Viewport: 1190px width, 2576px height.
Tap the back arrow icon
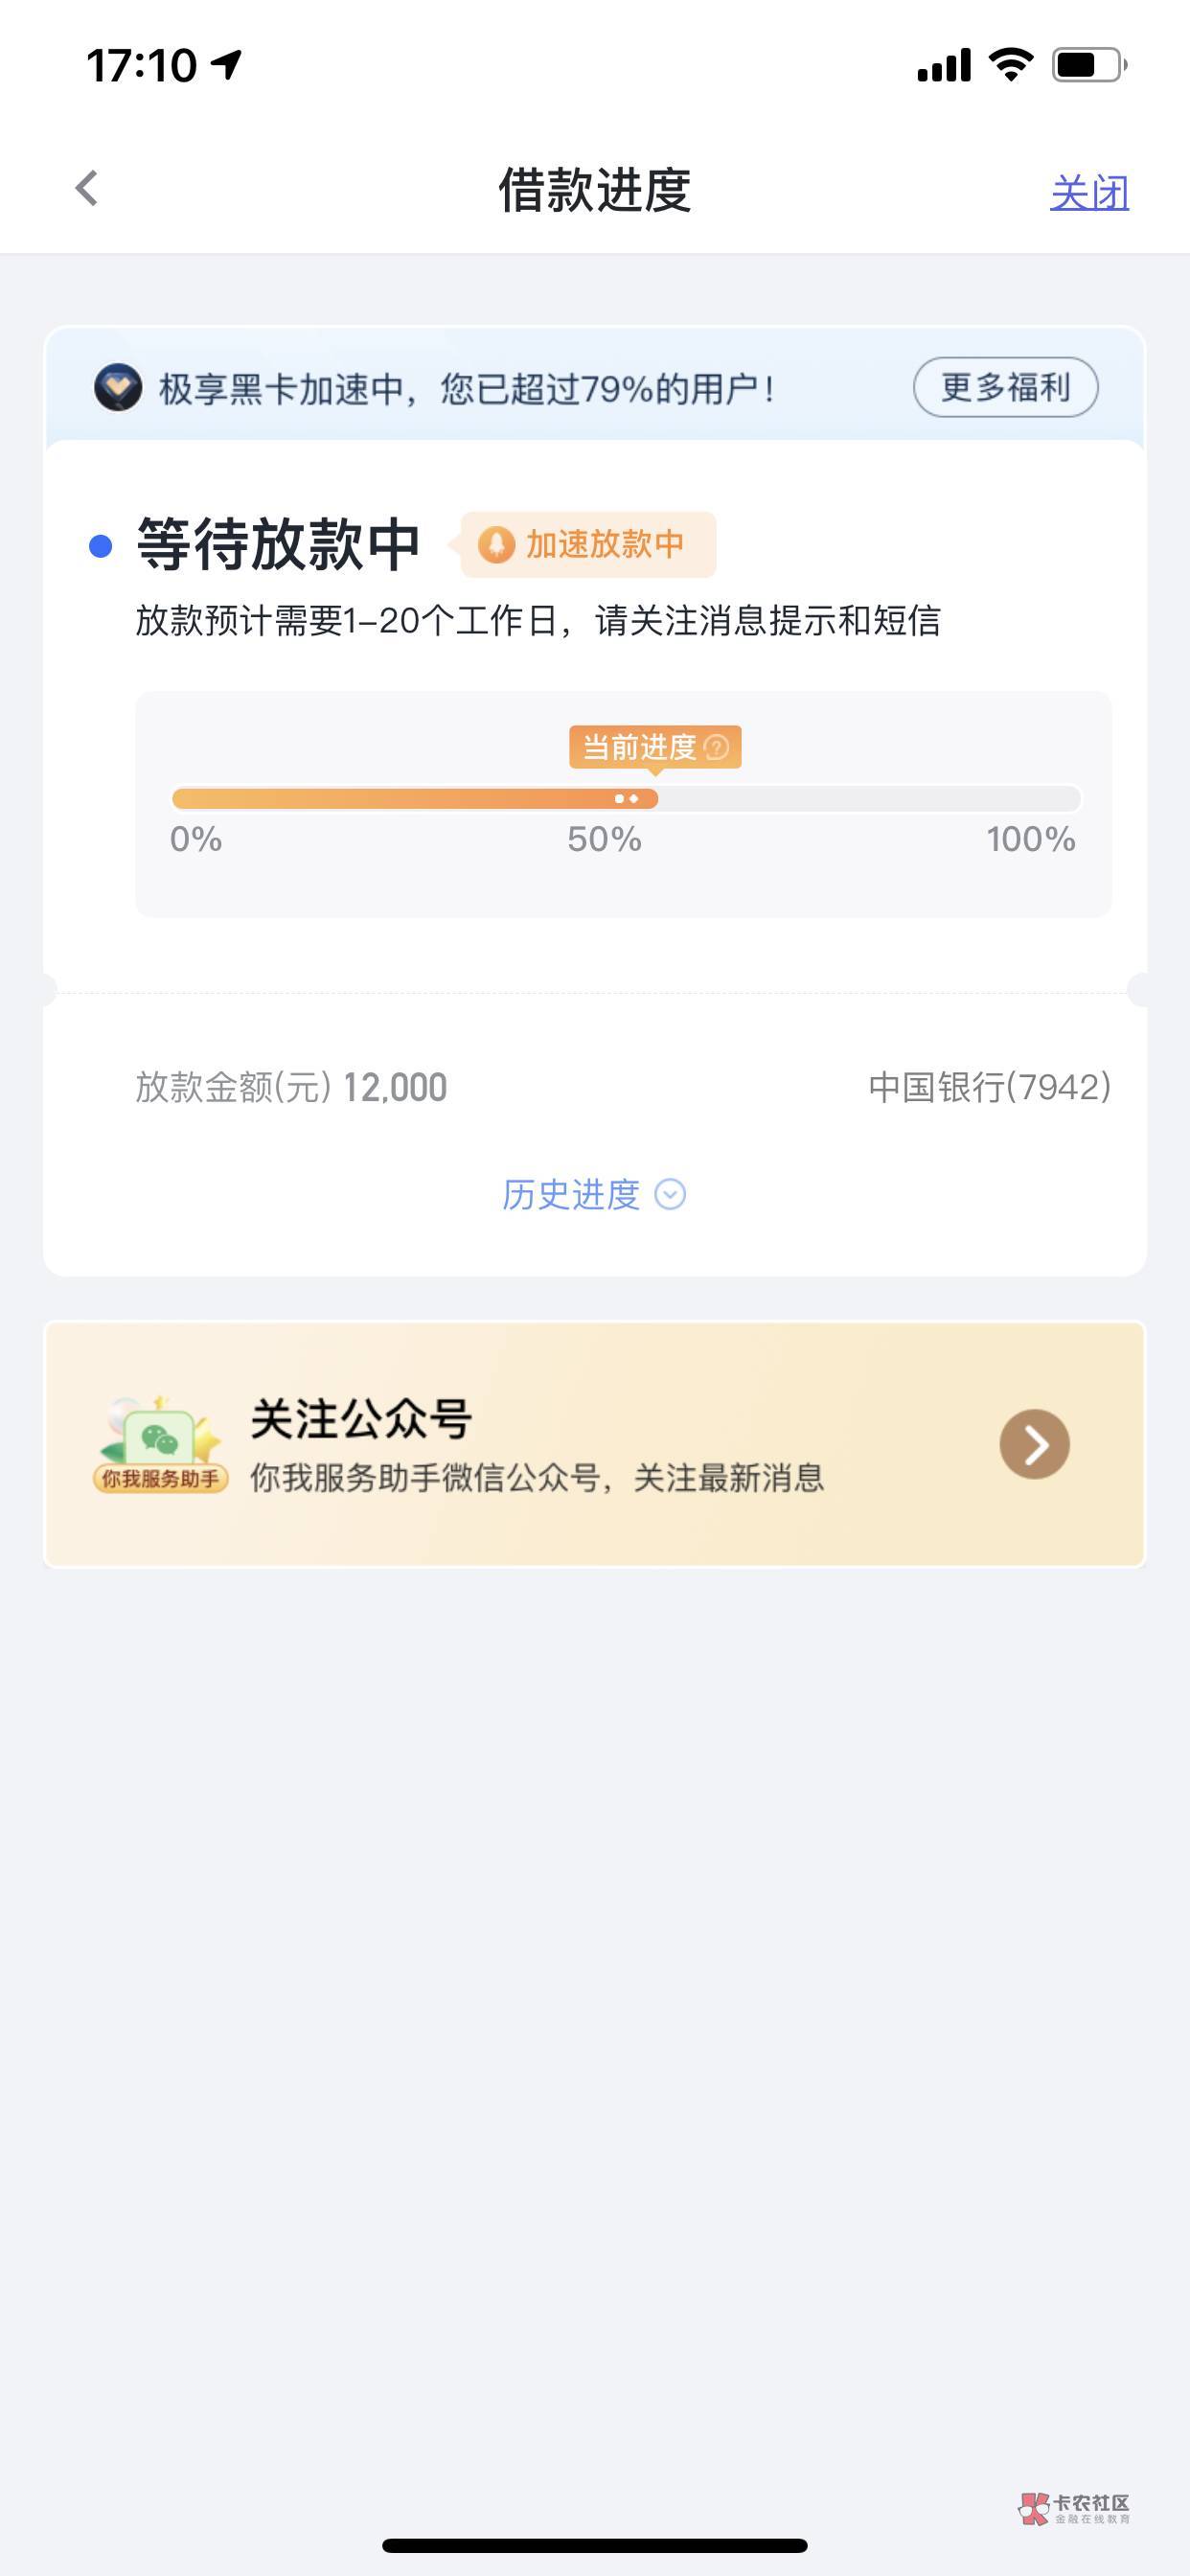87,188
